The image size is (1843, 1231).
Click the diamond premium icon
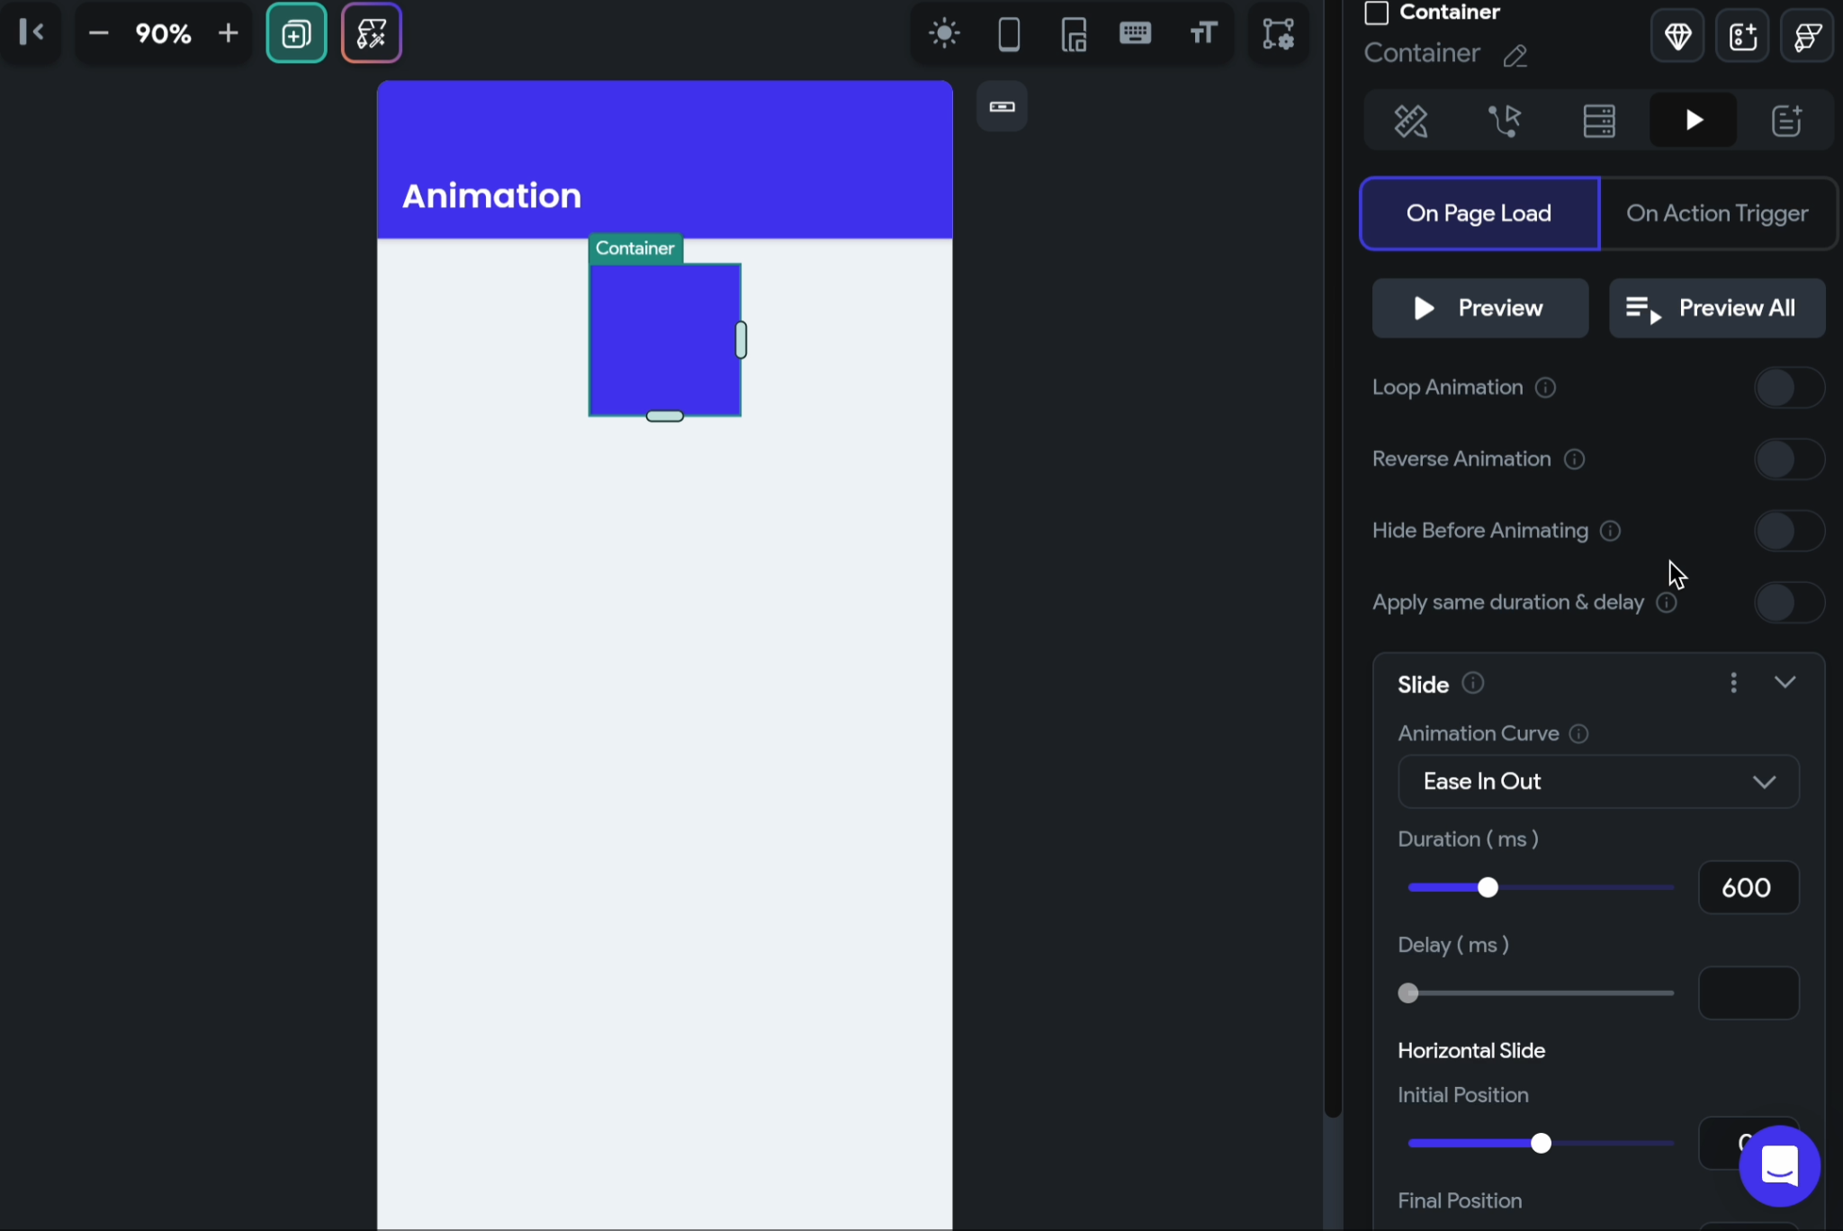1677,37
